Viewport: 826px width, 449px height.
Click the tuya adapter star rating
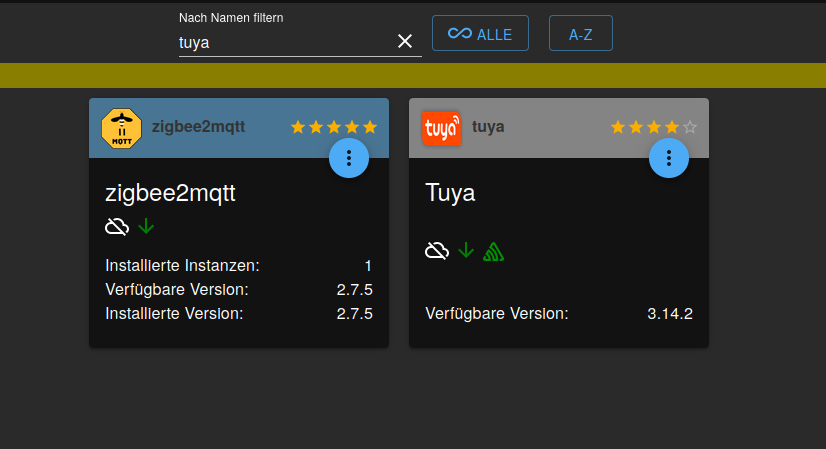point(654,127)
